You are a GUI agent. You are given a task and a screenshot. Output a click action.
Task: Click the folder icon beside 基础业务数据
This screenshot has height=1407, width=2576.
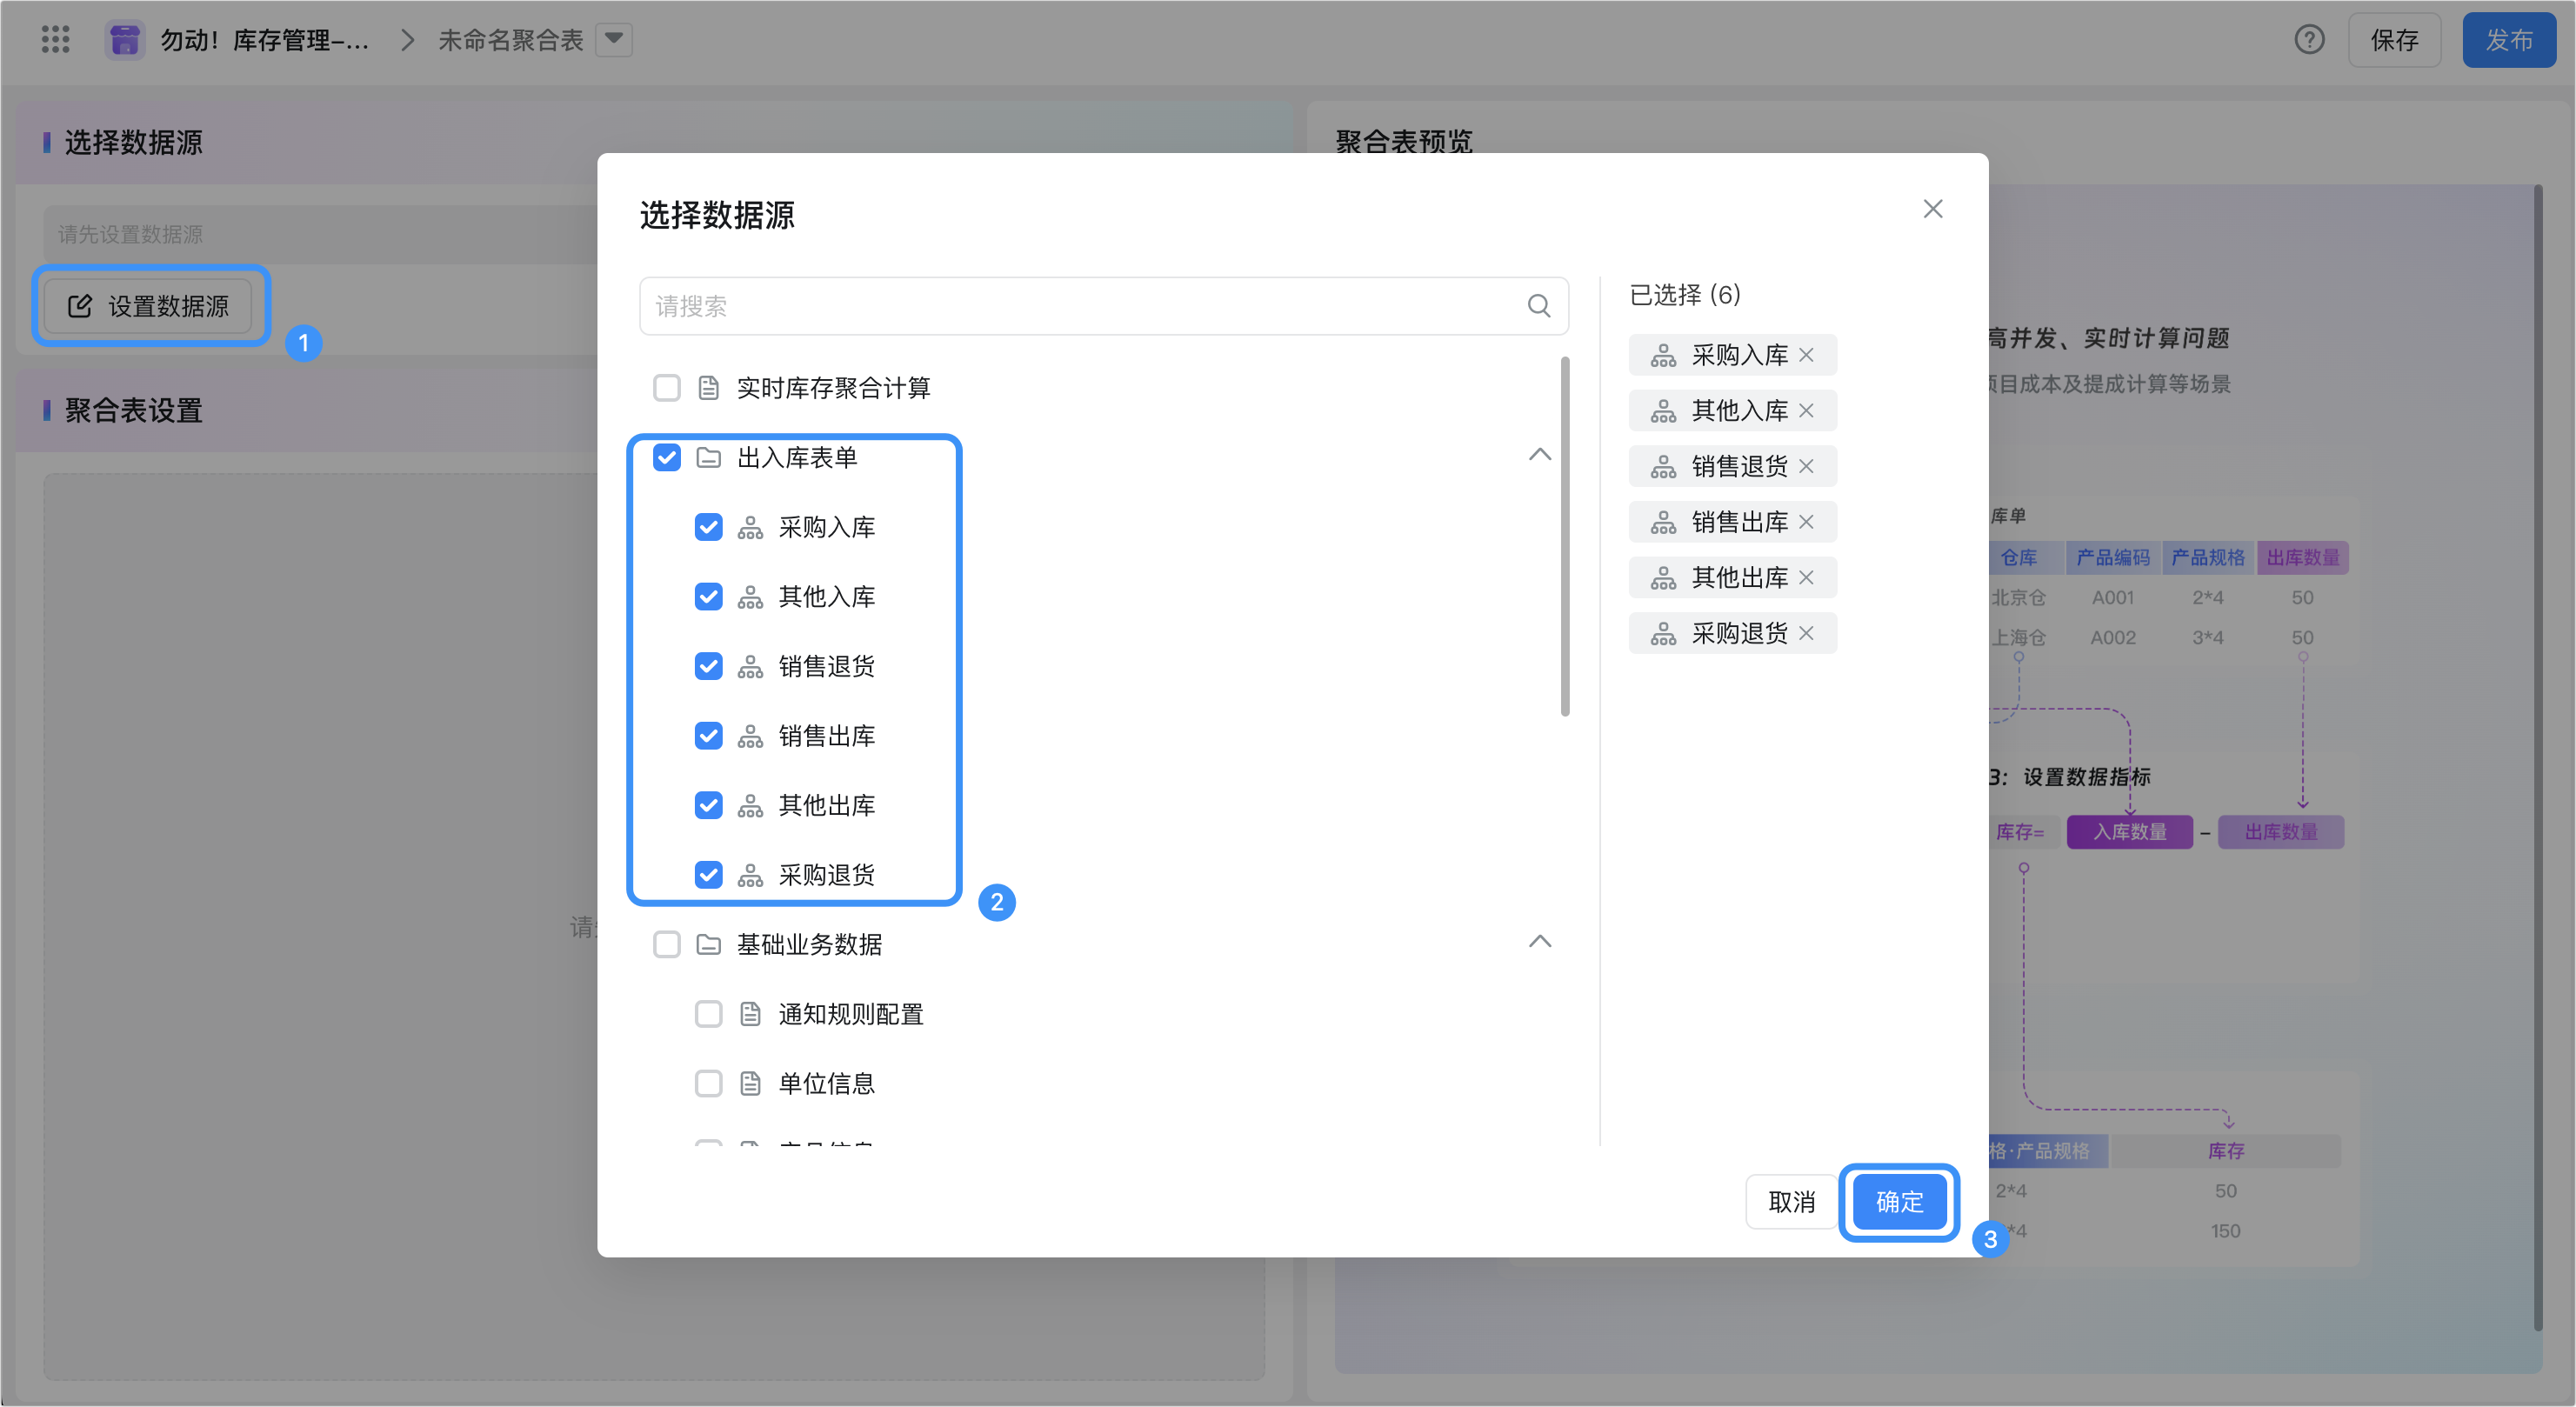pyautogui.click(x=708, y=945)
